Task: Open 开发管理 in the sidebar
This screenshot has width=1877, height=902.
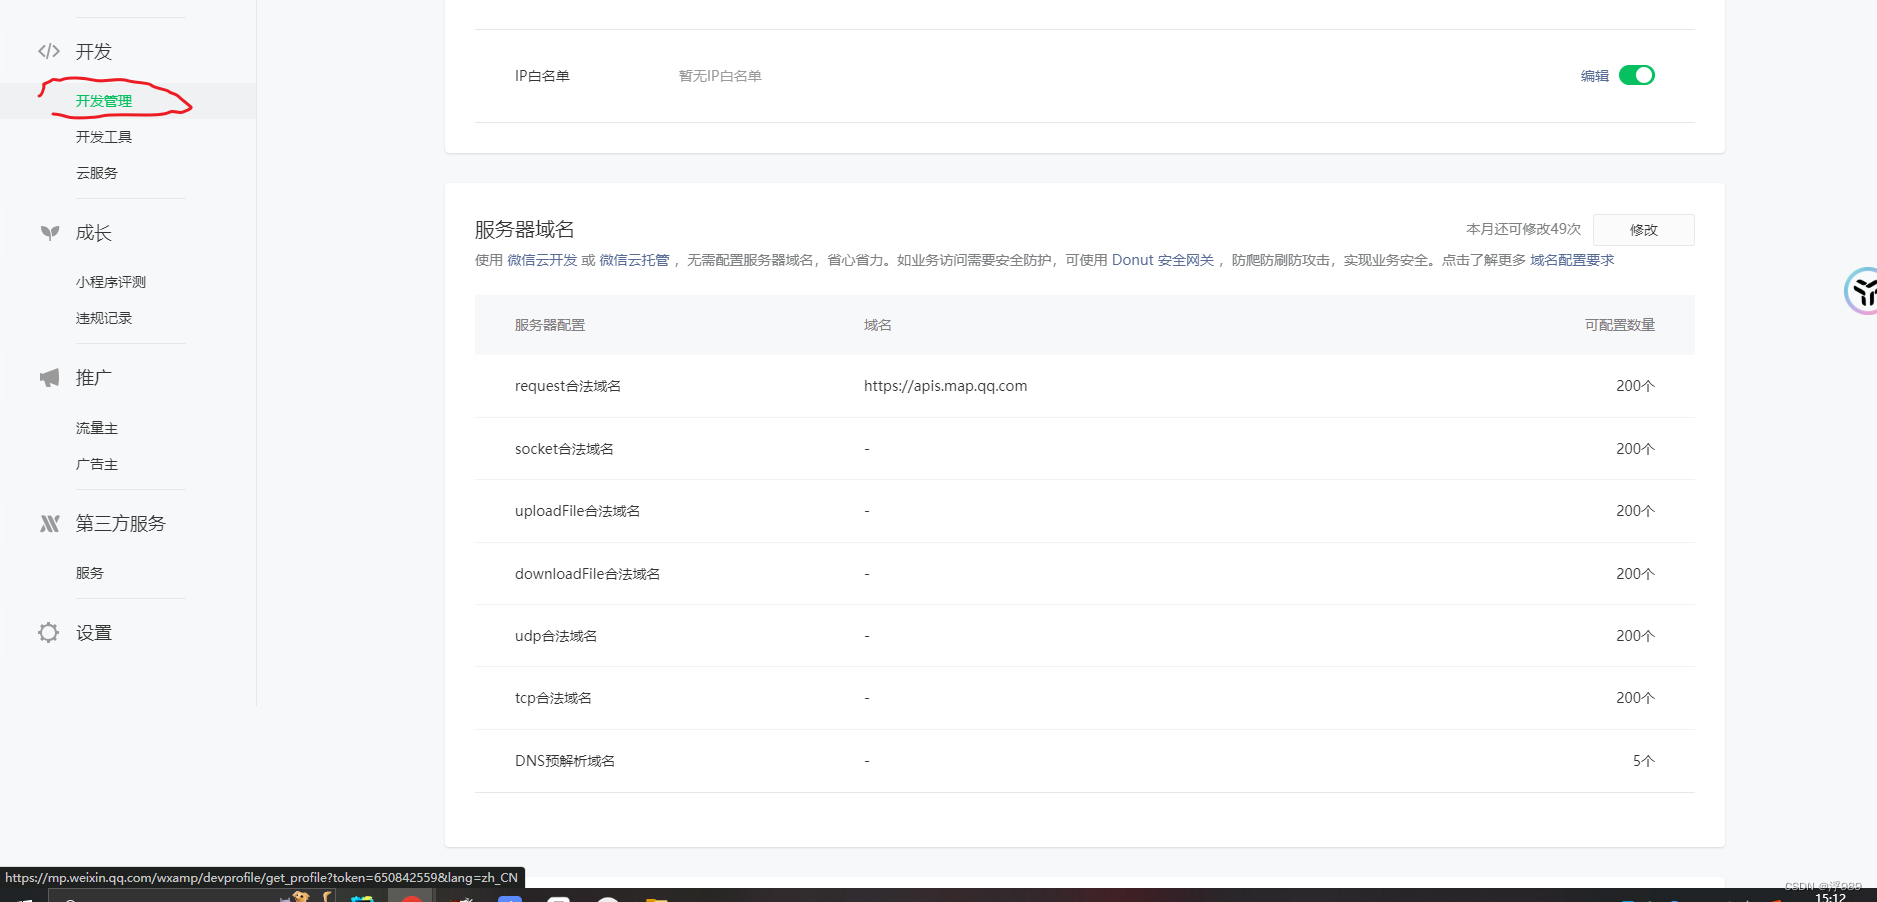Action: point(104,101)
